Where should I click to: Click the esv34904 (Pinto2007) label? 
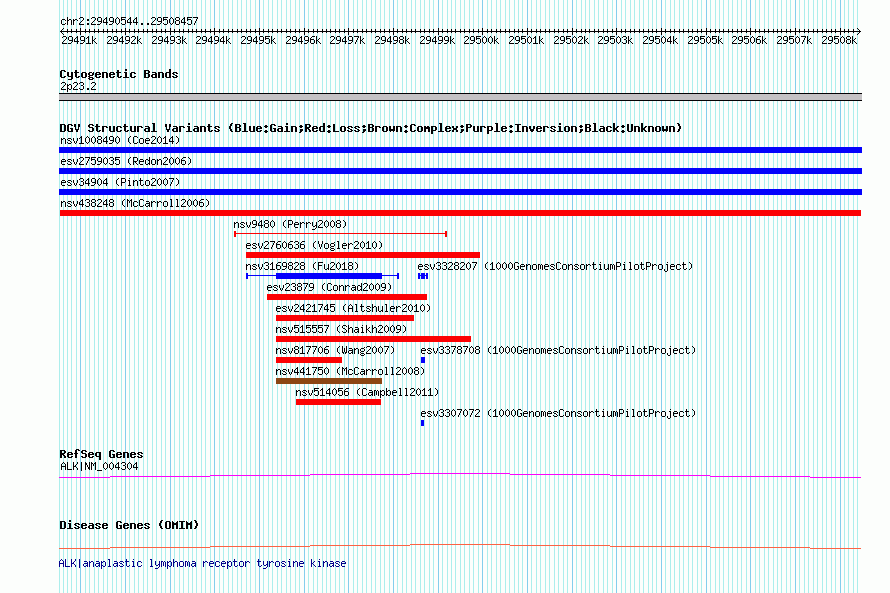120,182
